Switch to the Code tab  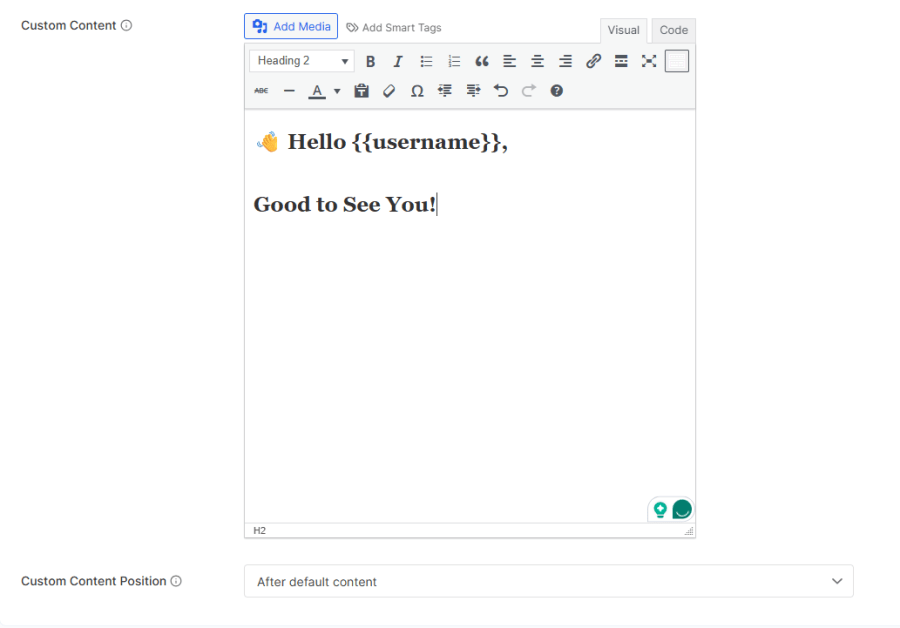click(673, 30)
